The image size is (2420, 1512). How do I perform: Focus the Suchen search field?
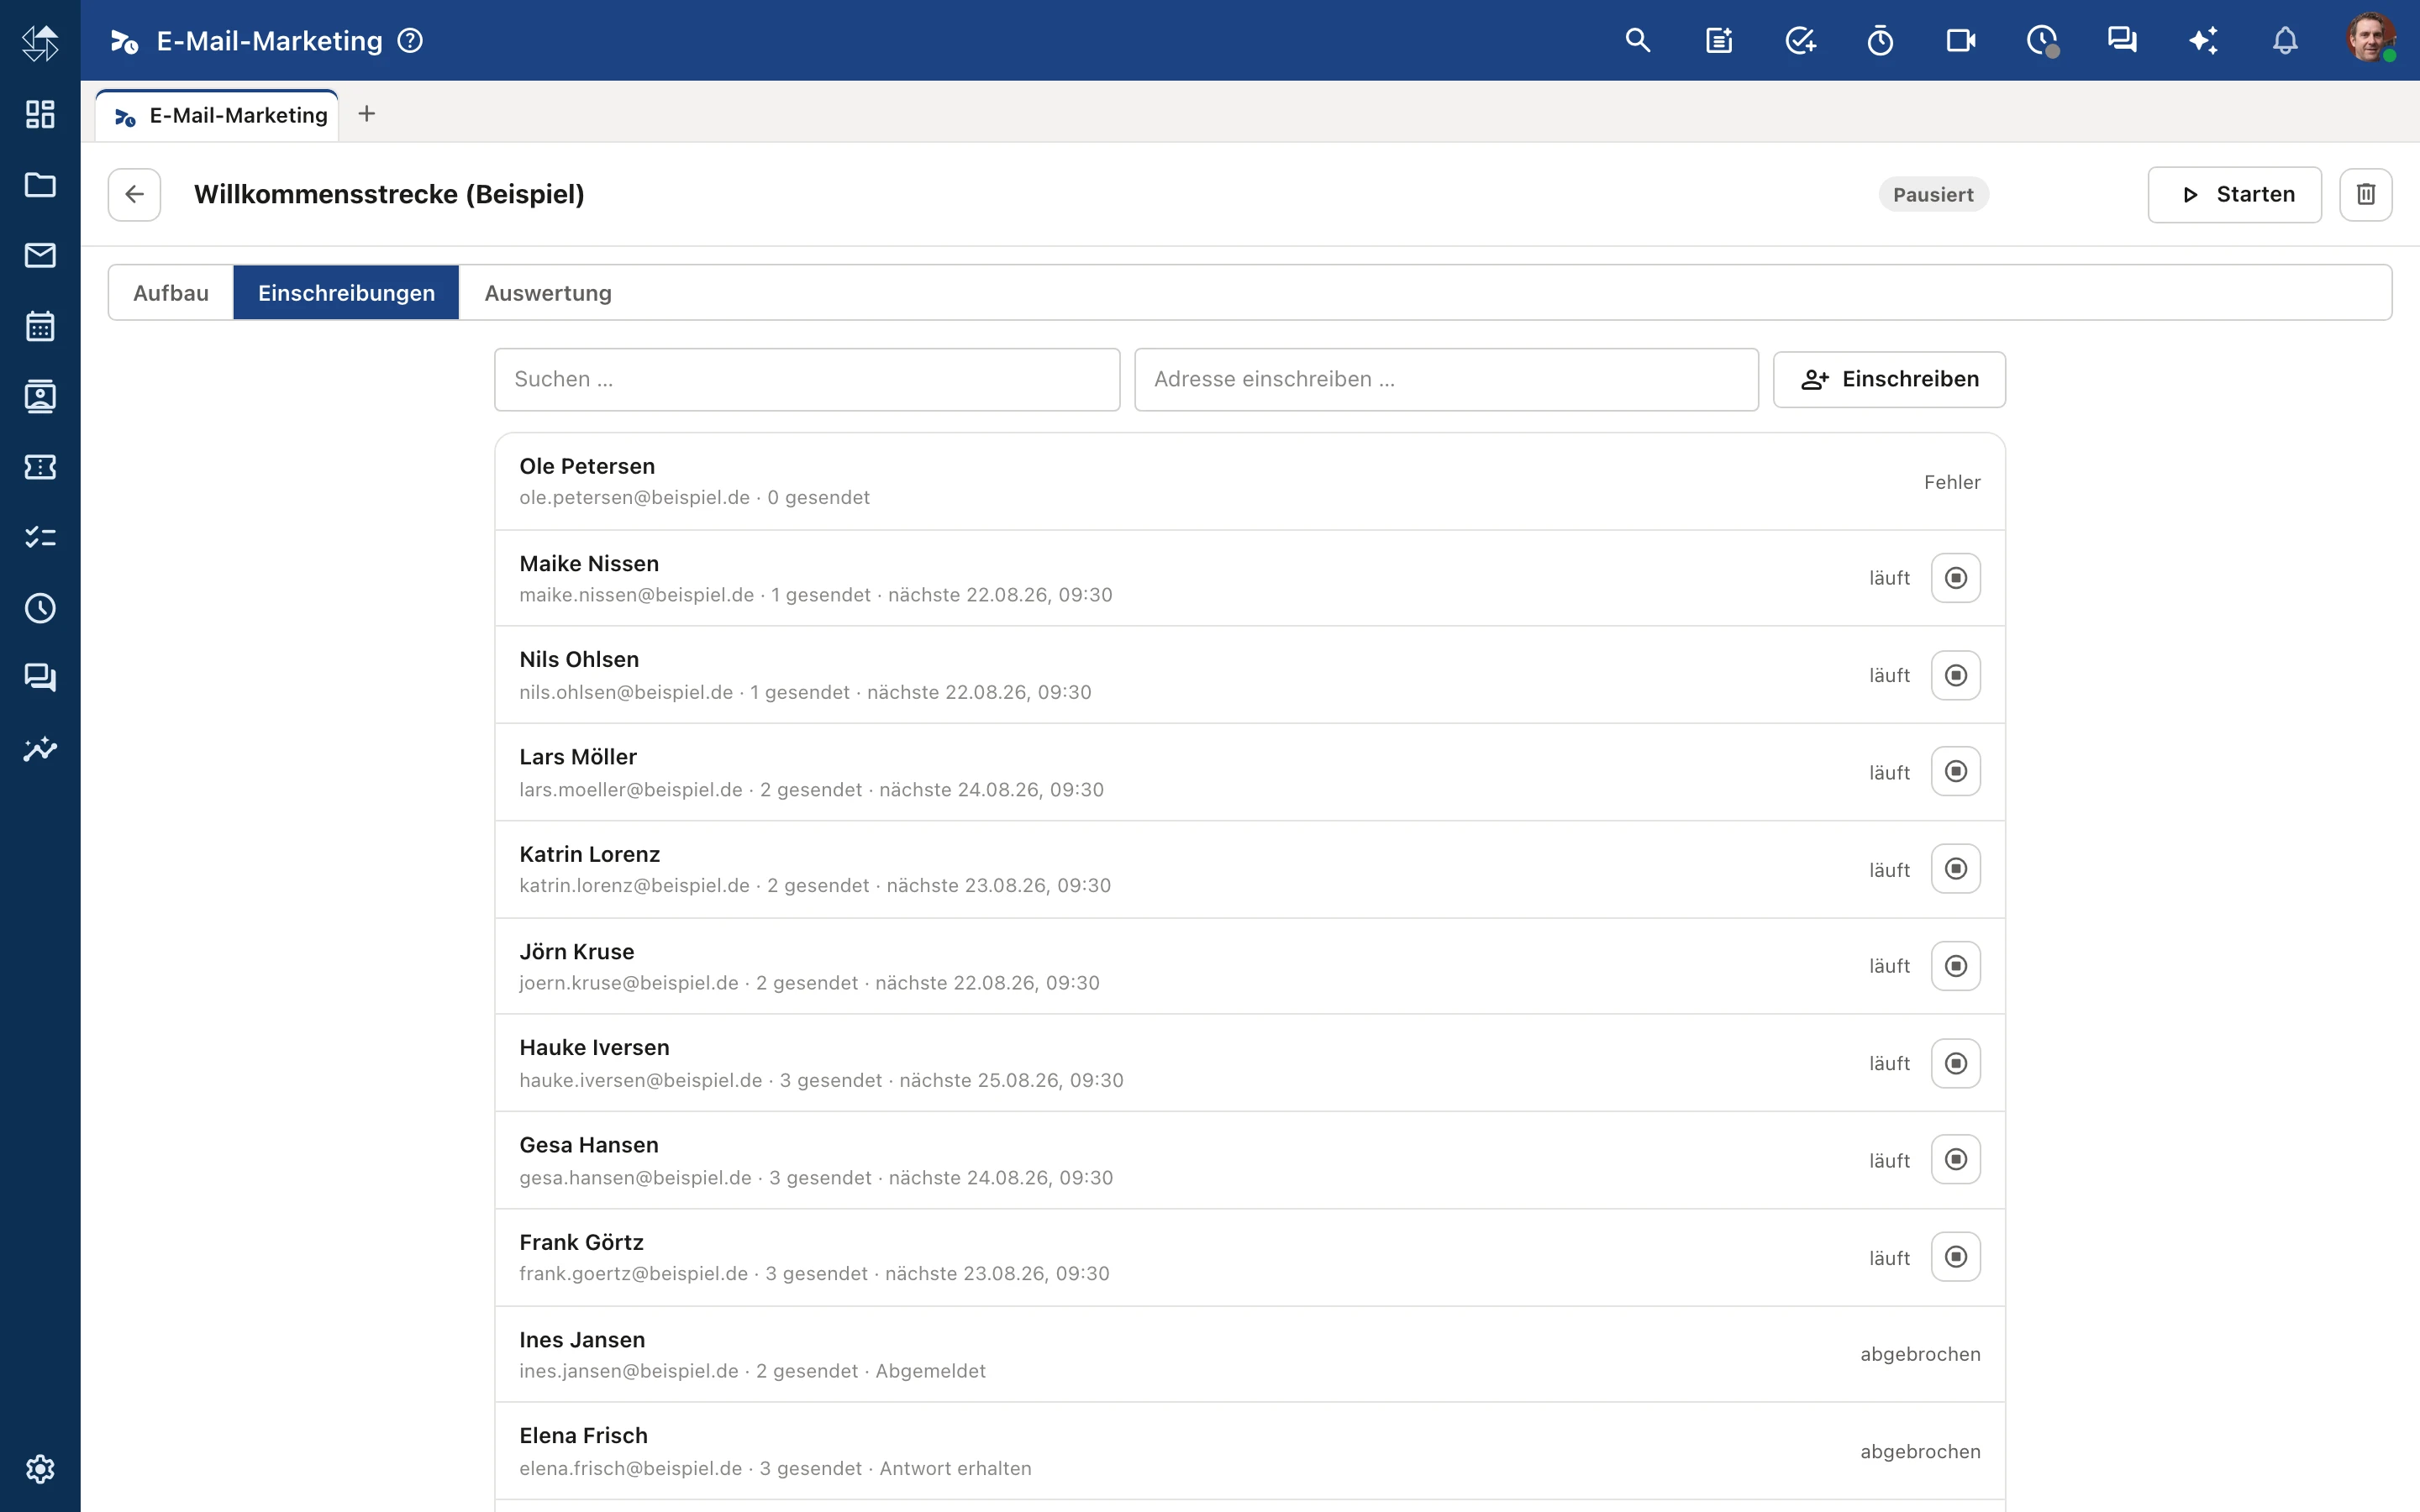point(807,379)
